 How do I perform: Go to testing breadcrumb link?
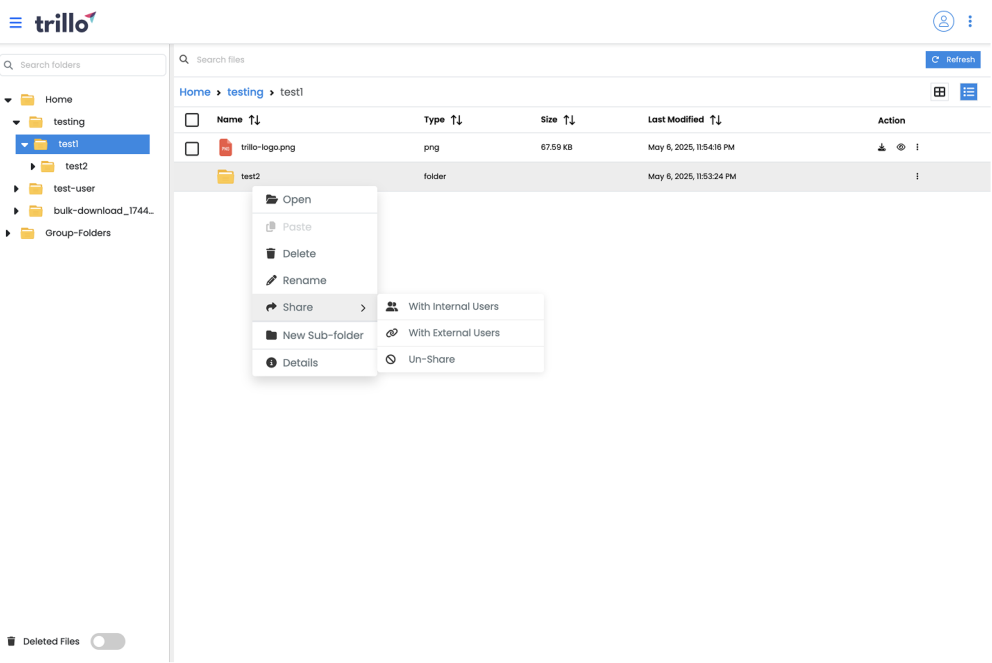pos(245,92)
